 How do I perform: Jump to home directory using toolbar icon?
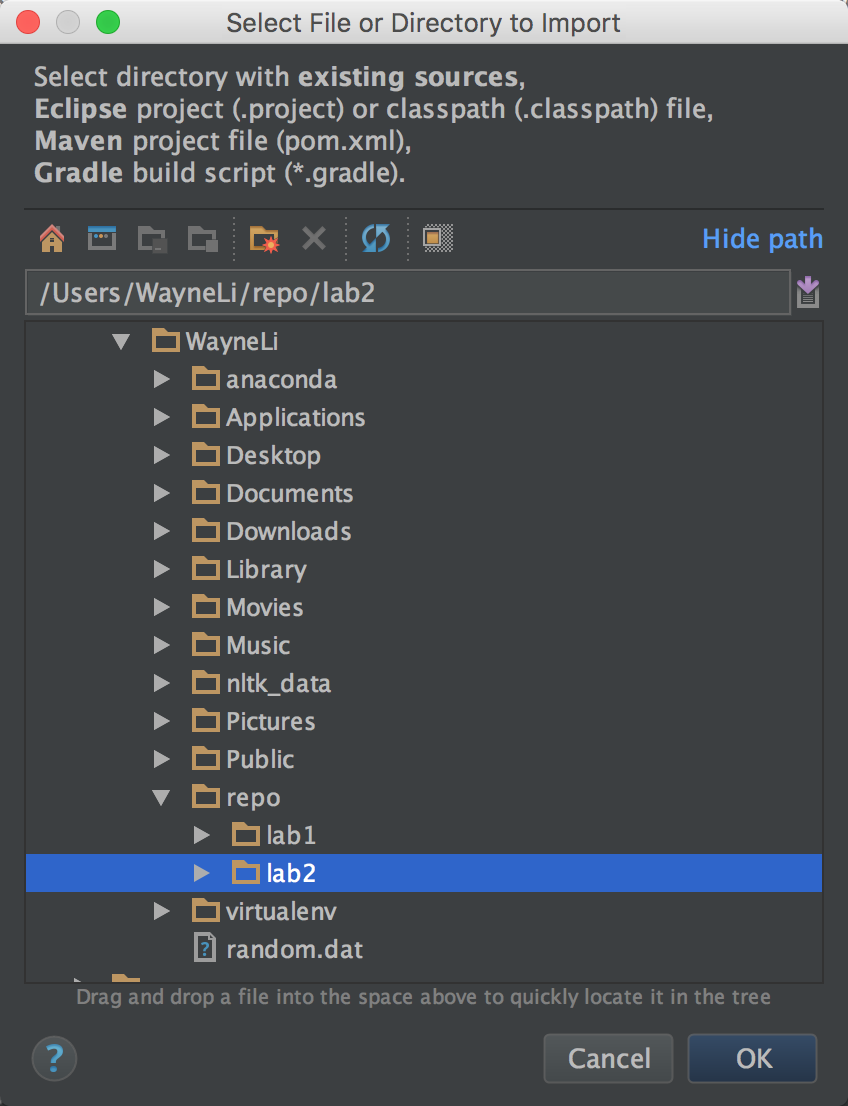point(51,238)
